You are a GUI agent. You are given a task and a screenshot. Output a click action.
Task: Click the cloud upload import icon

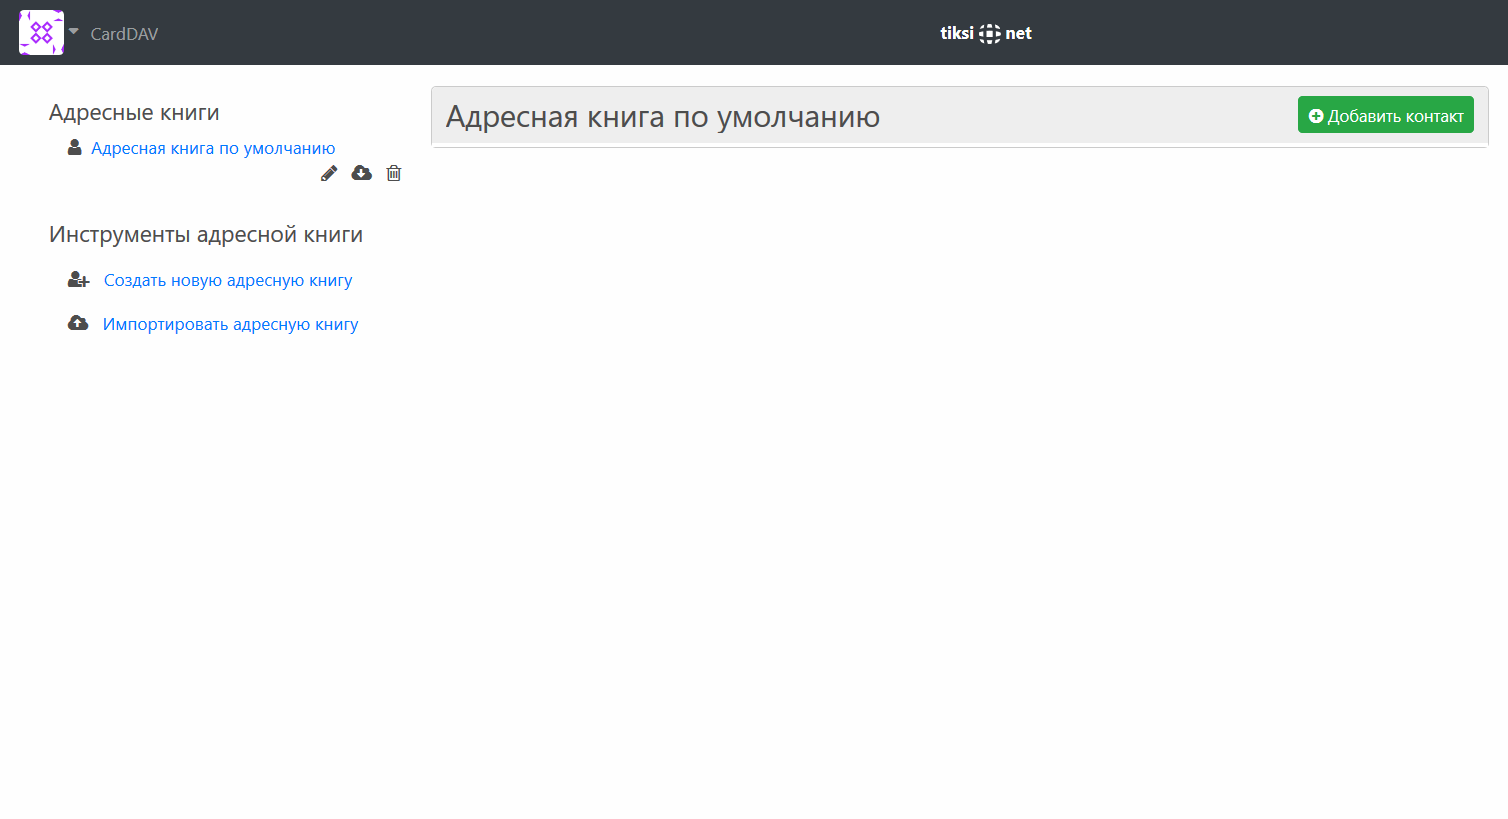pos(78,323)
